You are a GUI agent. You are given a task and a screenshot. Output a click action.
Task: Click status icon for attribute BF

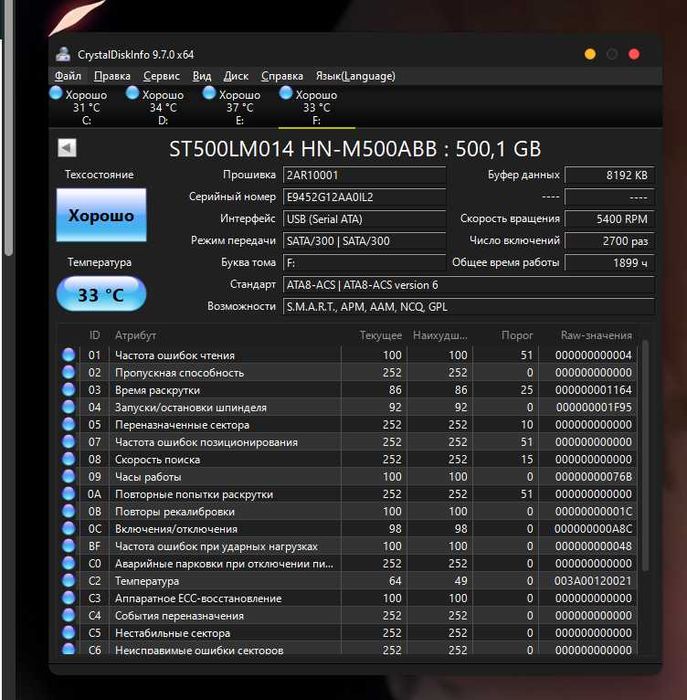[x=68, y=546]
